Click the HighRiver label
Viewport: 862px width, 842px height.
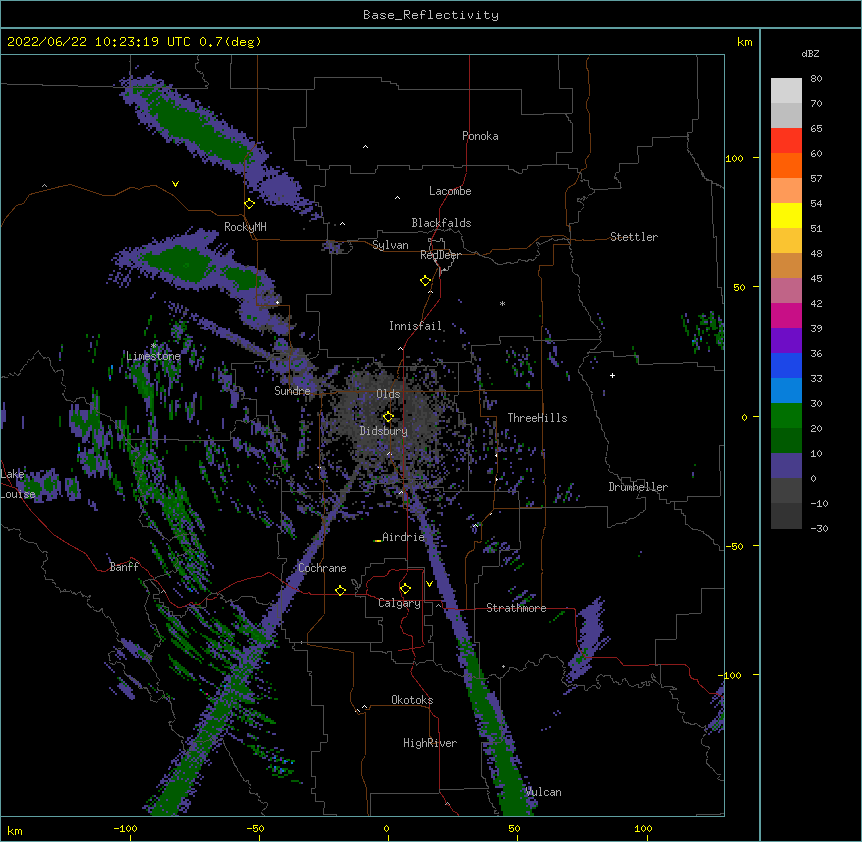click(430, 743)
